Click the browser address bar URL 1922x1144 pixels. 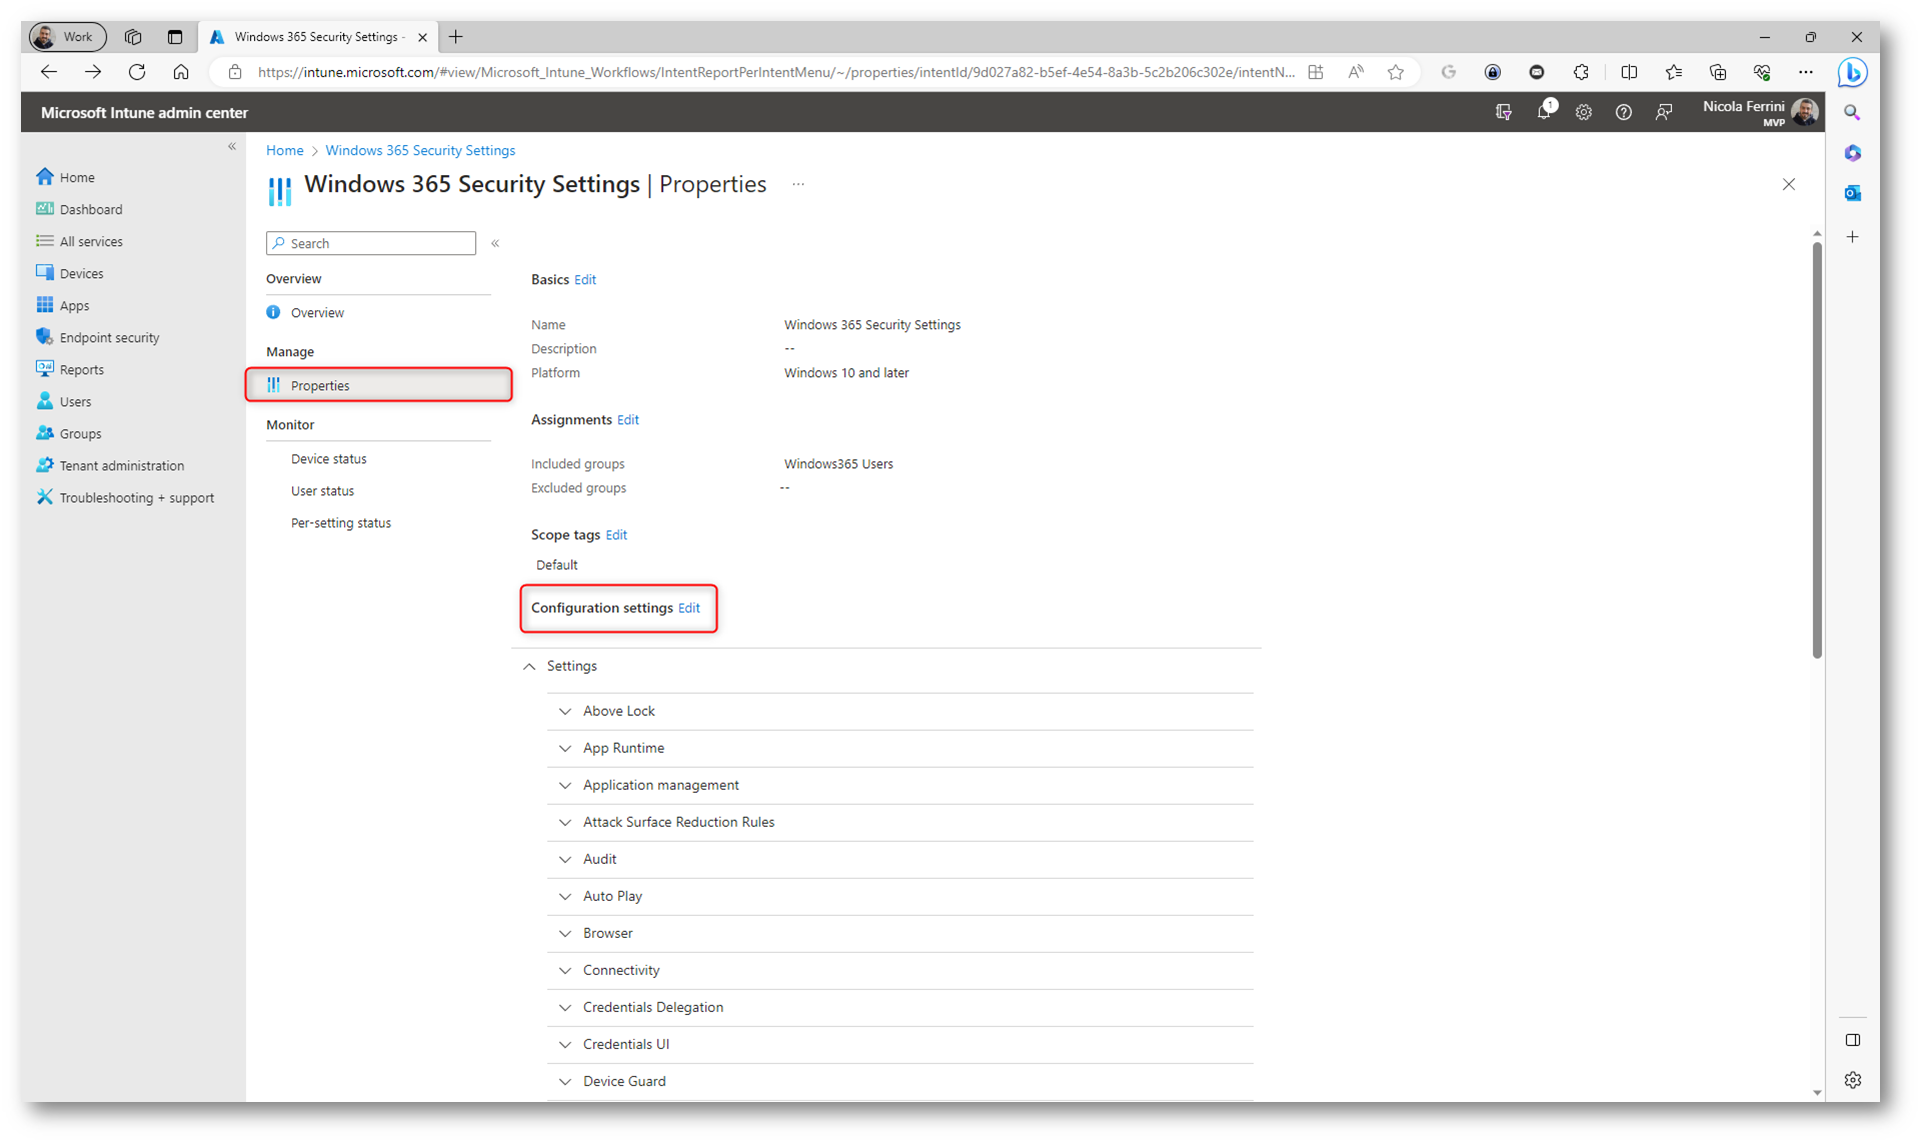[x=775, y=72]
